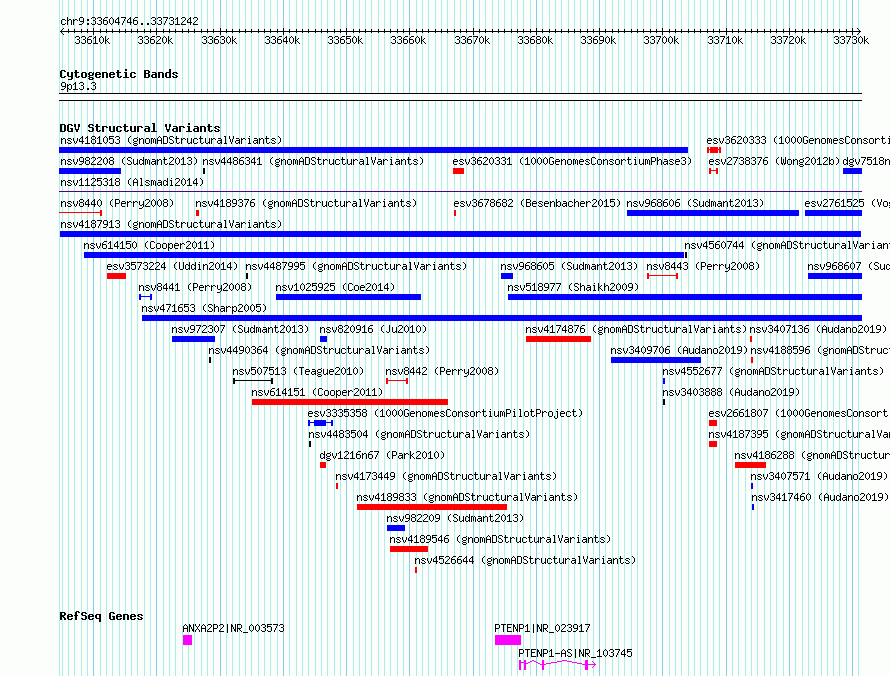Click nsv4526644 gnomAD variant label
This screenshot has width=890, height=676.
(525, 560)
